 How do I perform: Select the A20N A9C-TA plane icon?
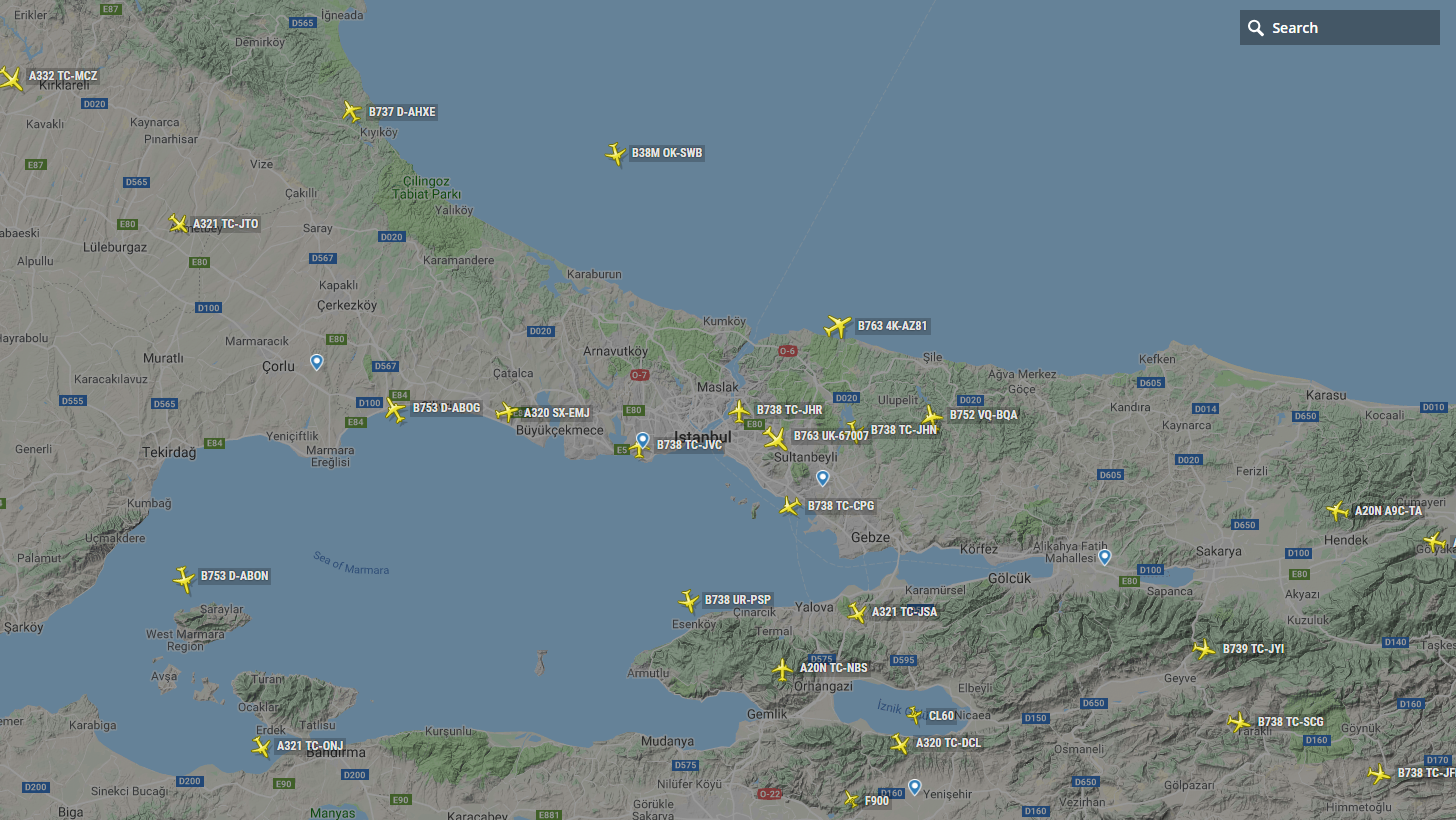pyautogui.click(x=1337, y=511)
